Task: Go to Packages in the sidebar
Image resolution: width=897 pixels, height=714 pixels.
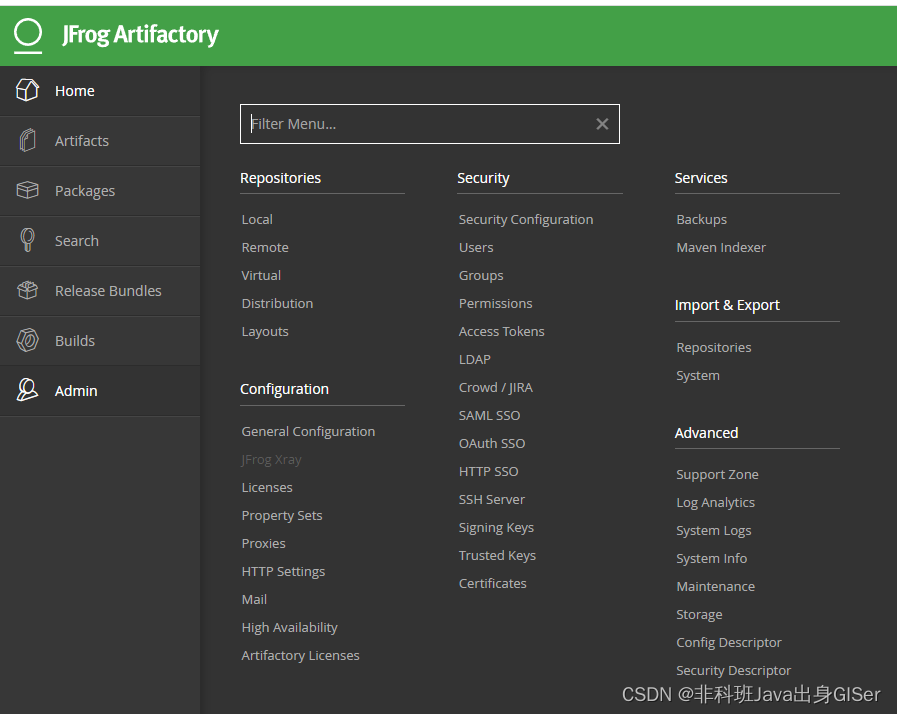Action: tap(85, 191)
